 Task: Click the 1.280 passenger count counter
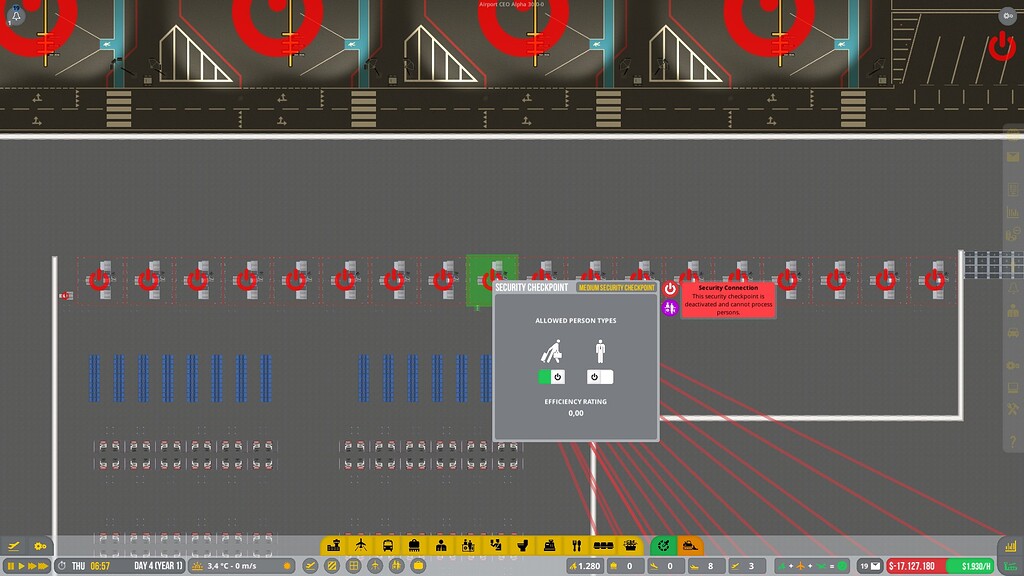tap(584, 566)
